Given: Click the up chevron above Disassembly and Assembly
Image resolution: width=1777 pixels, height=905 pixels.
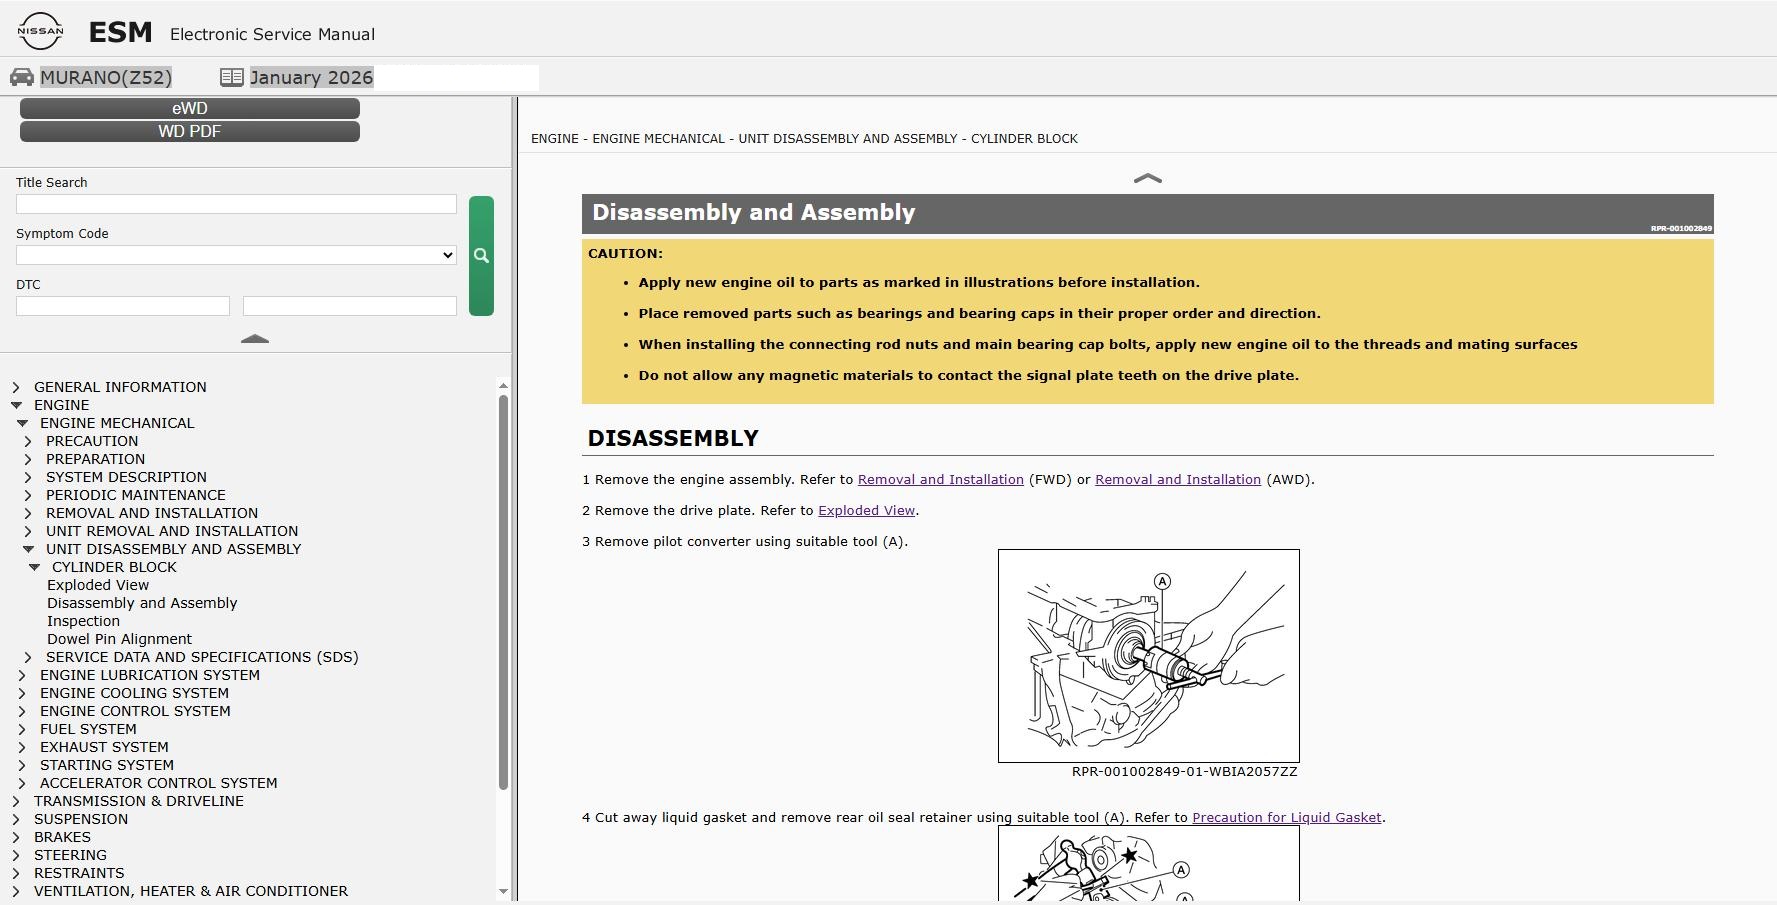Looking at the screenshot, I should (x=1147, y=179).
